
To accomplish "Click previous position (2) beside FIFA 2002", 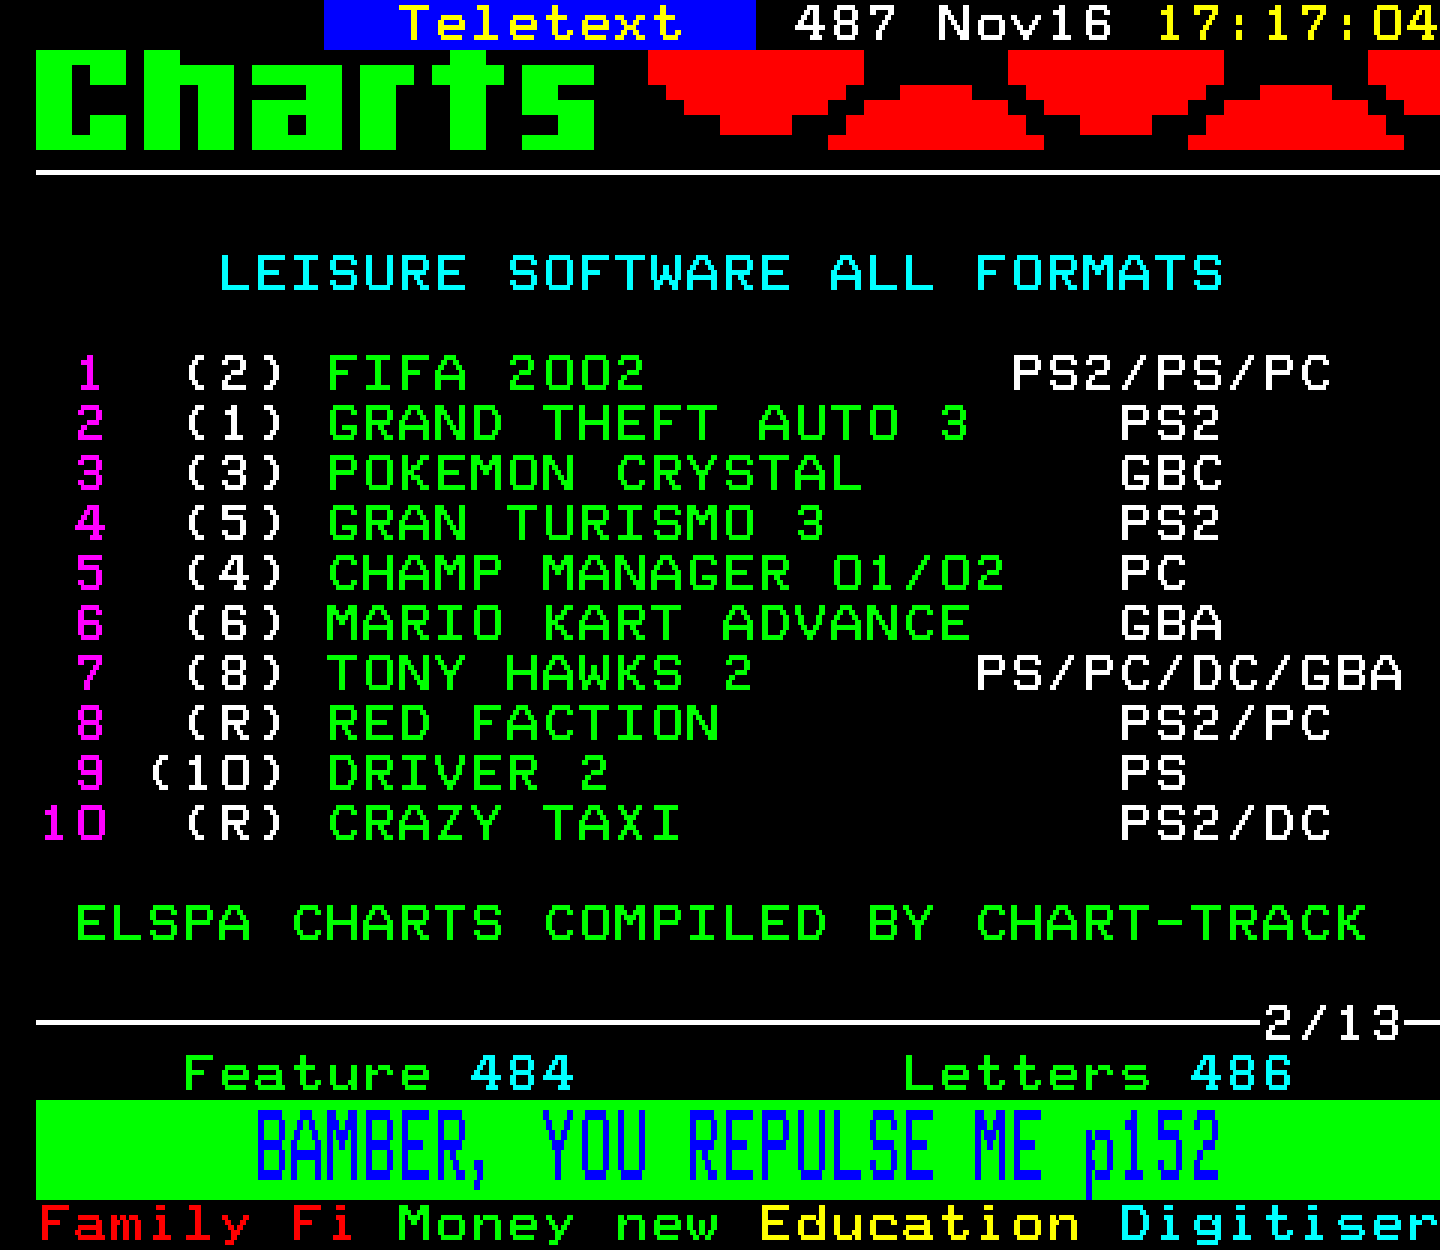I will (235, 374).
